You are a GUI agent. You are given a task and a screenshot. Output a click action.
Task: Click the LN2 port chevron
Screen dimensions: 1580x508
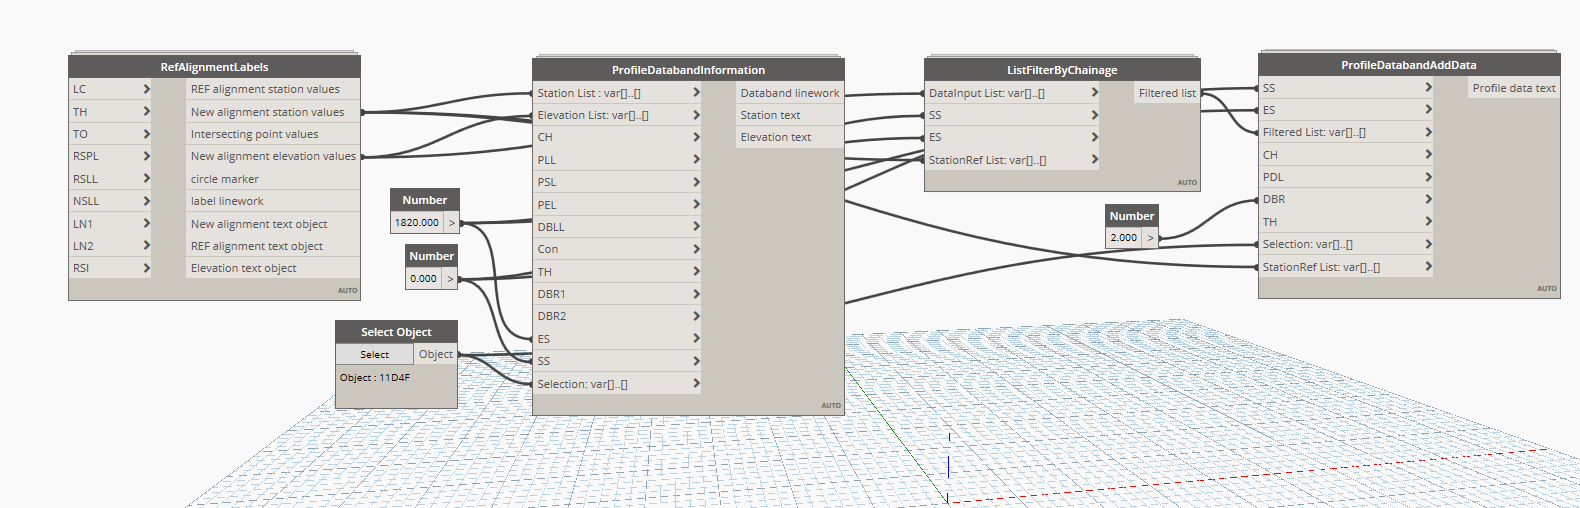[x=146, y=246]
